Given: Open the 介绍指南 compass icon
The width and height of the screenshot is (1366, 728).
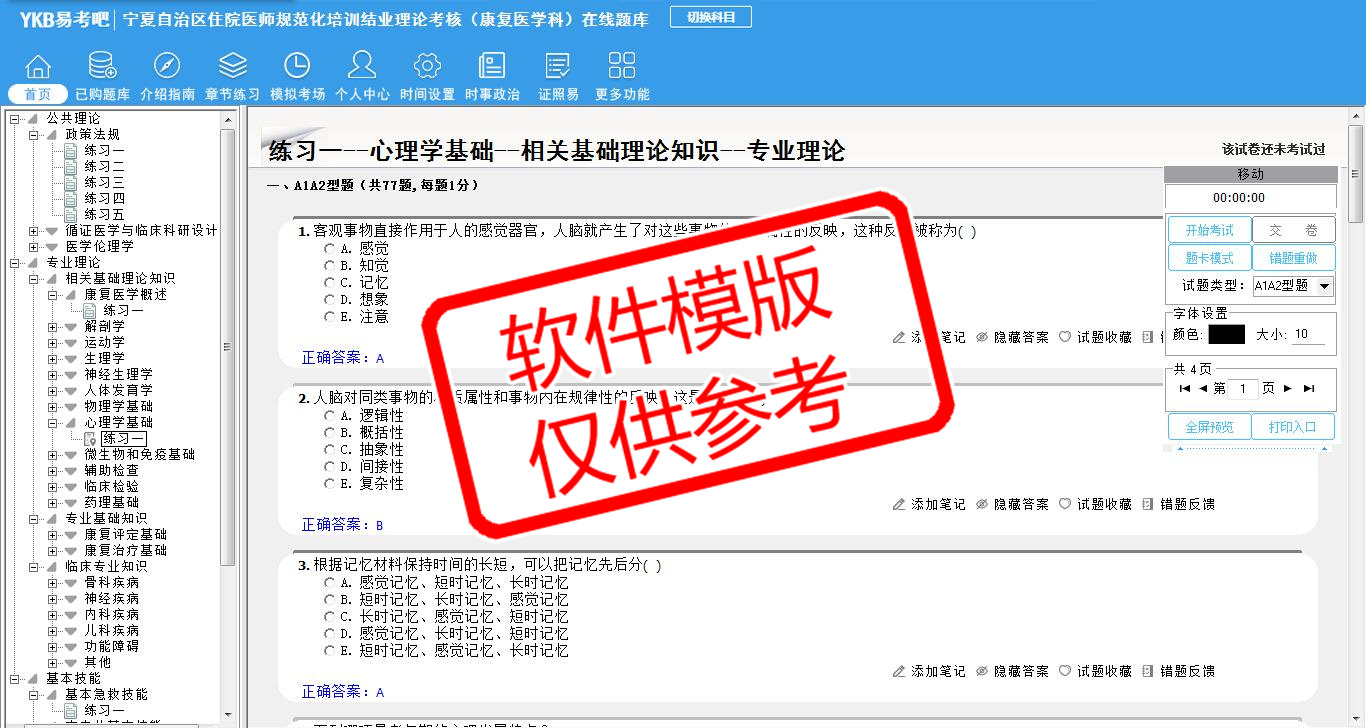Looking at the screenshot, I should [x=167, y=67].
